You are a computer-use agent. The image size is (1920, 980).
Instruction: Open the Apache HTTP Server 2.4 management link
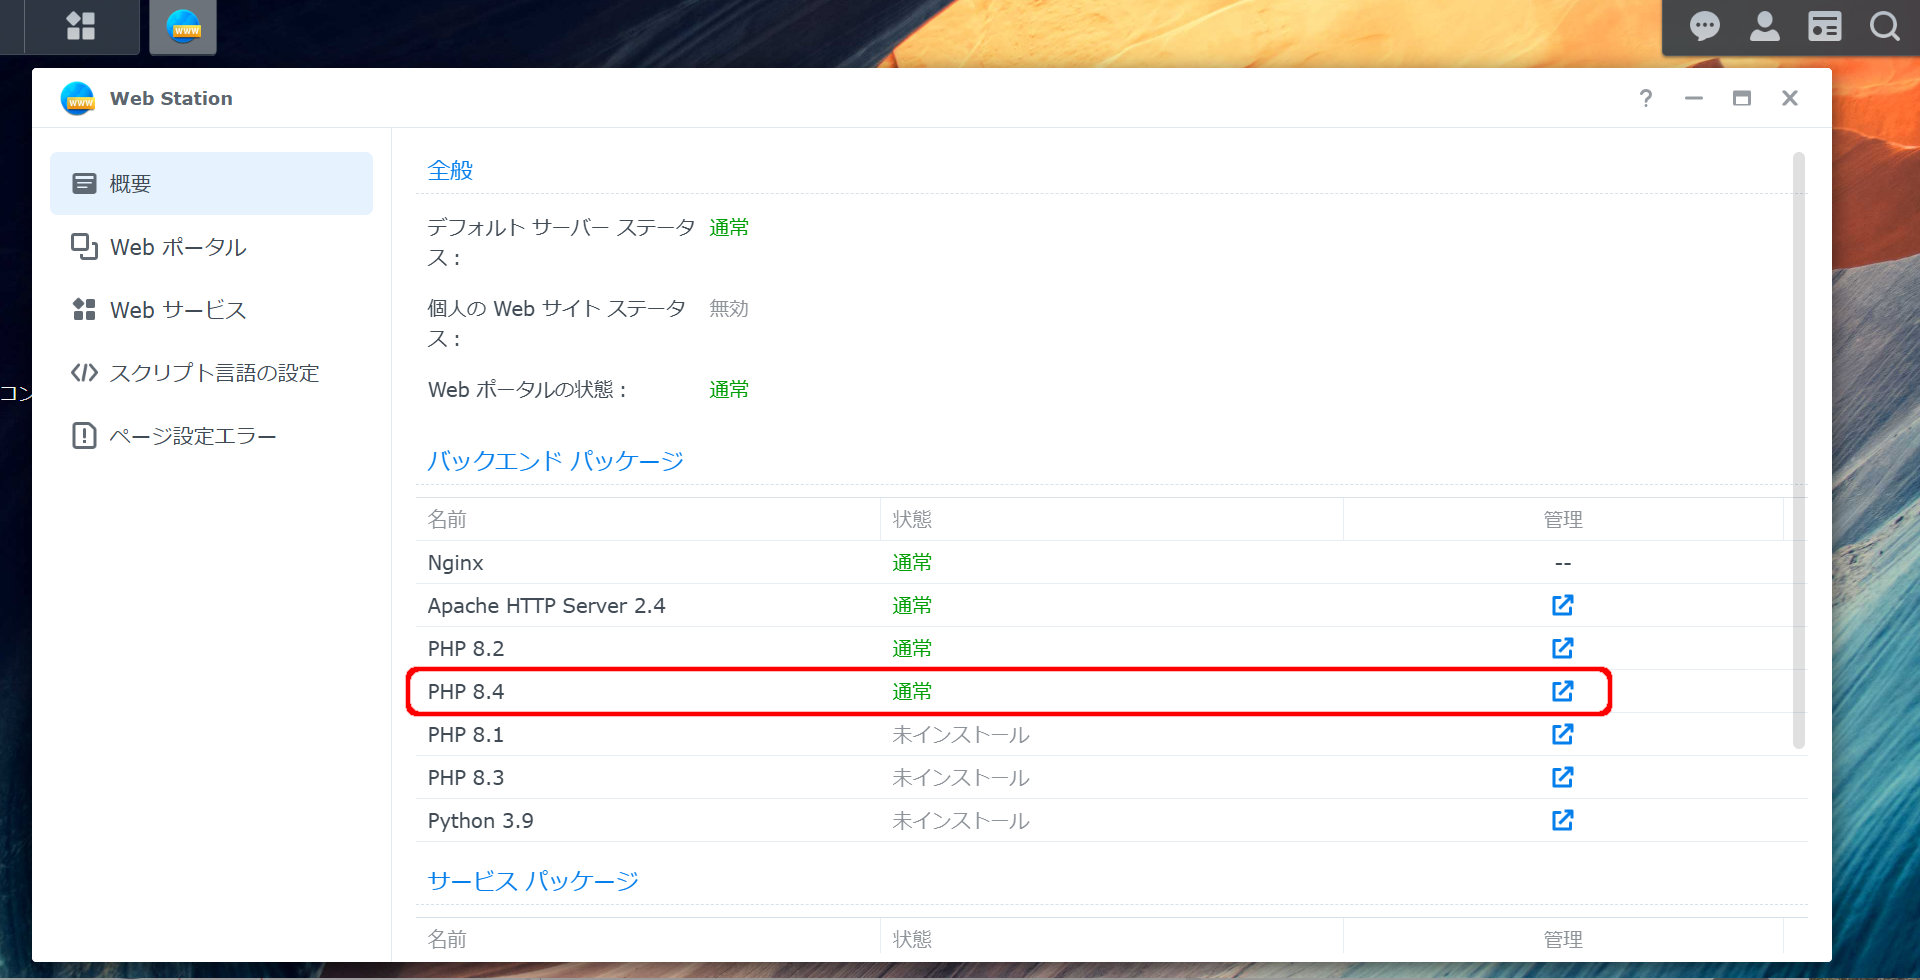click(x=1562, y=605)
